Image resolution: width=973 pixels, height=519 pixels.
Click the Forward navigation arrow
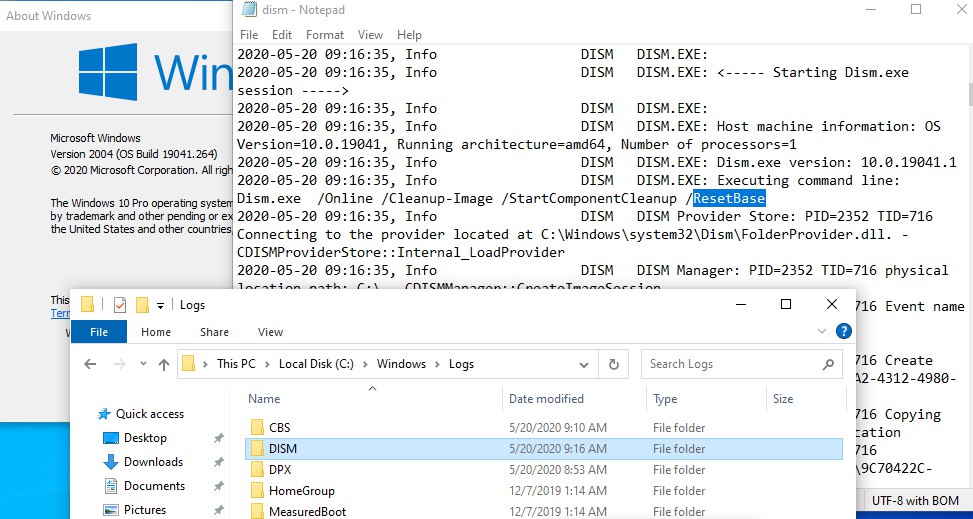(120, 364)
